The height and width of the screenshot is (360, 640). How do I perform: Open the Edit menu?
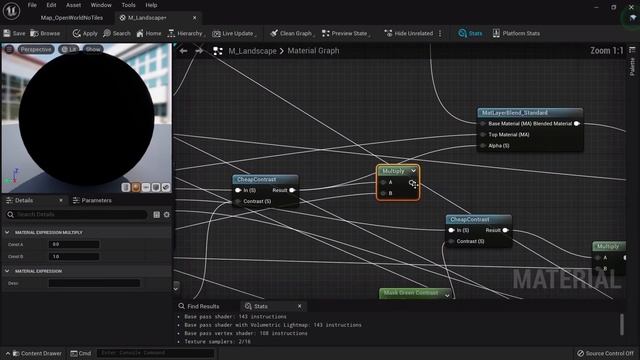coord(51,5)
